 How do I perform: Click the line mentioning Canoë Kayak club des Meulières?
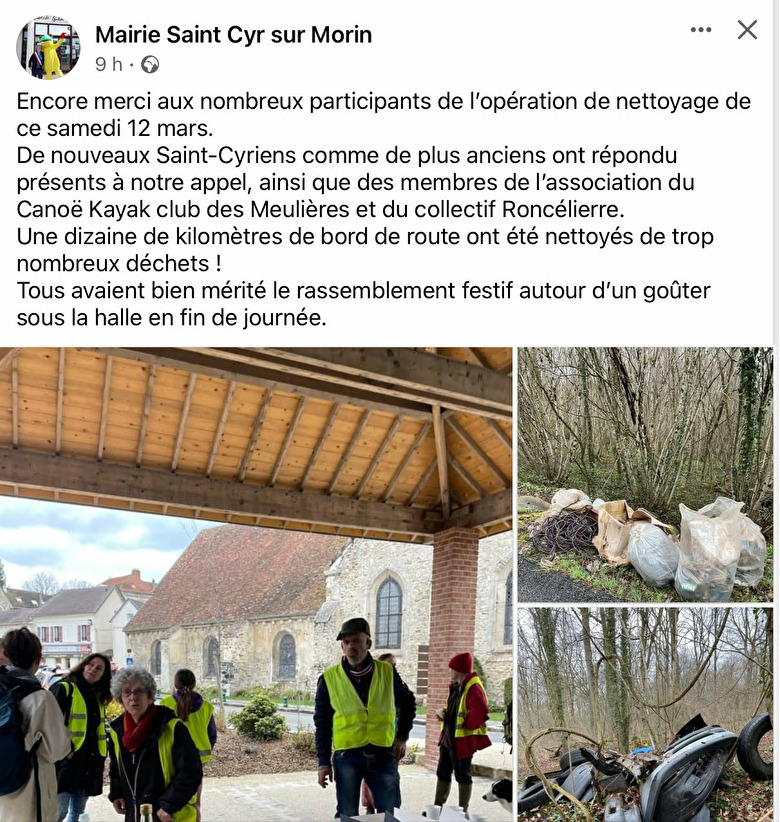tap(320, 209)
